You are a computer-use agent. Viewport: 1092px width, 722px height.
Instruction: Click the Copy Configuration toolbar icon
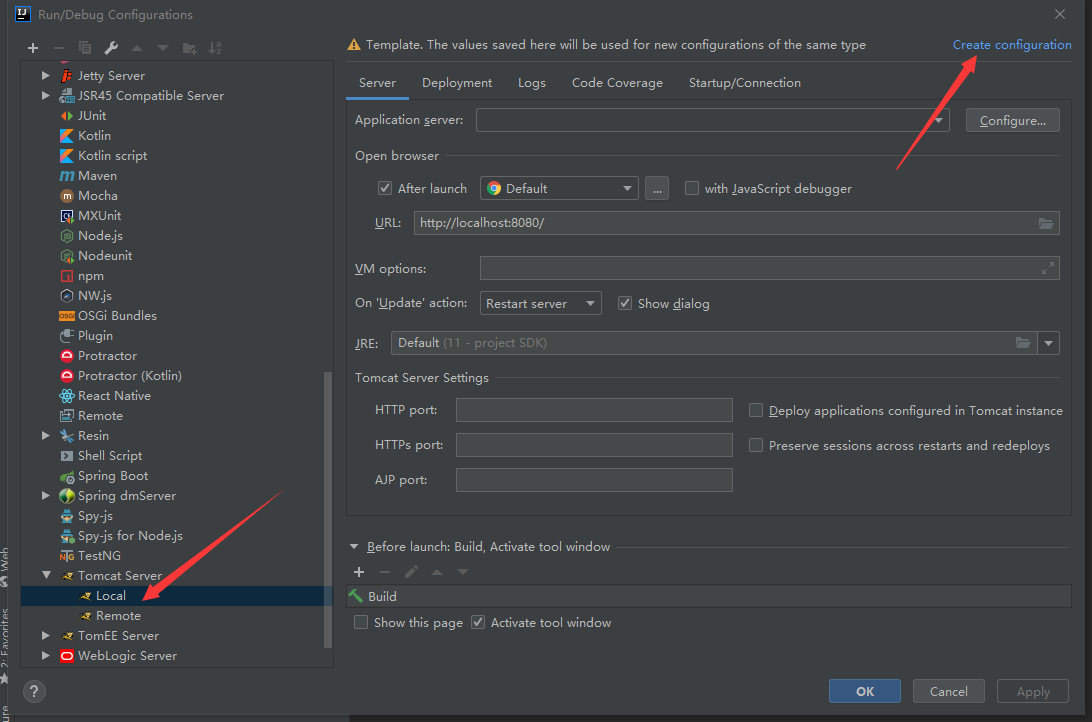(84, 47)
